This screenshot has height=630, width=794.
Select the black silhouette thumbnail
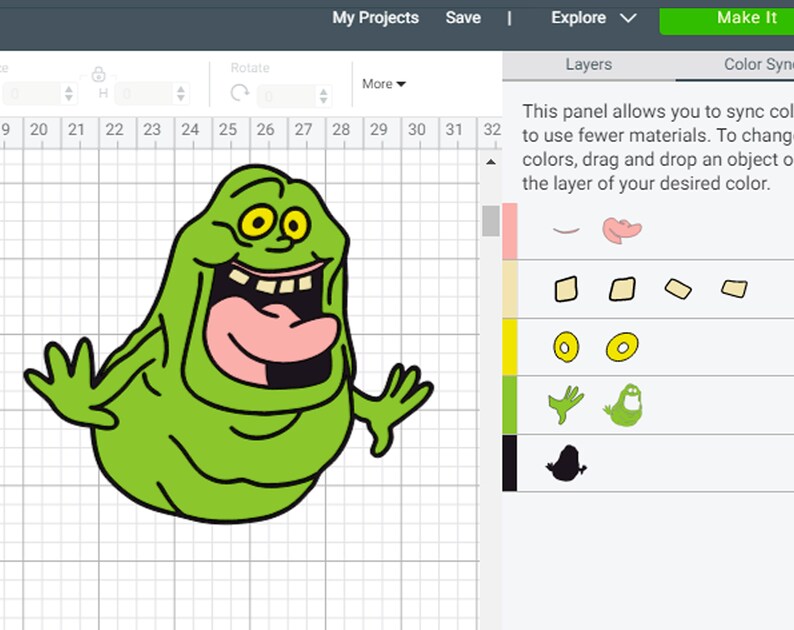566,463
